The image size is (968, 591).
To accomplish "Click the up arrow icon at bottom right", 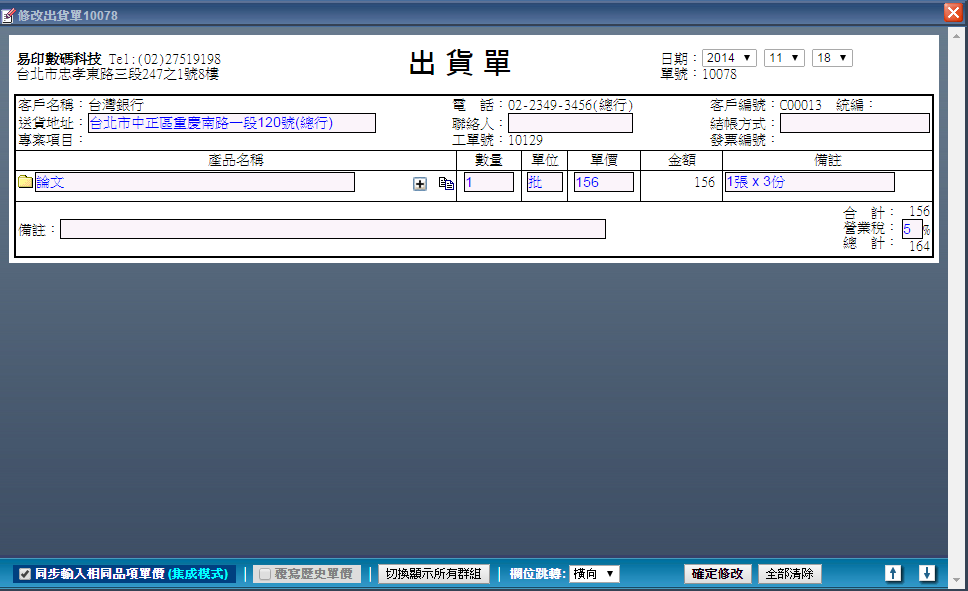I will [x=893, y=573].
